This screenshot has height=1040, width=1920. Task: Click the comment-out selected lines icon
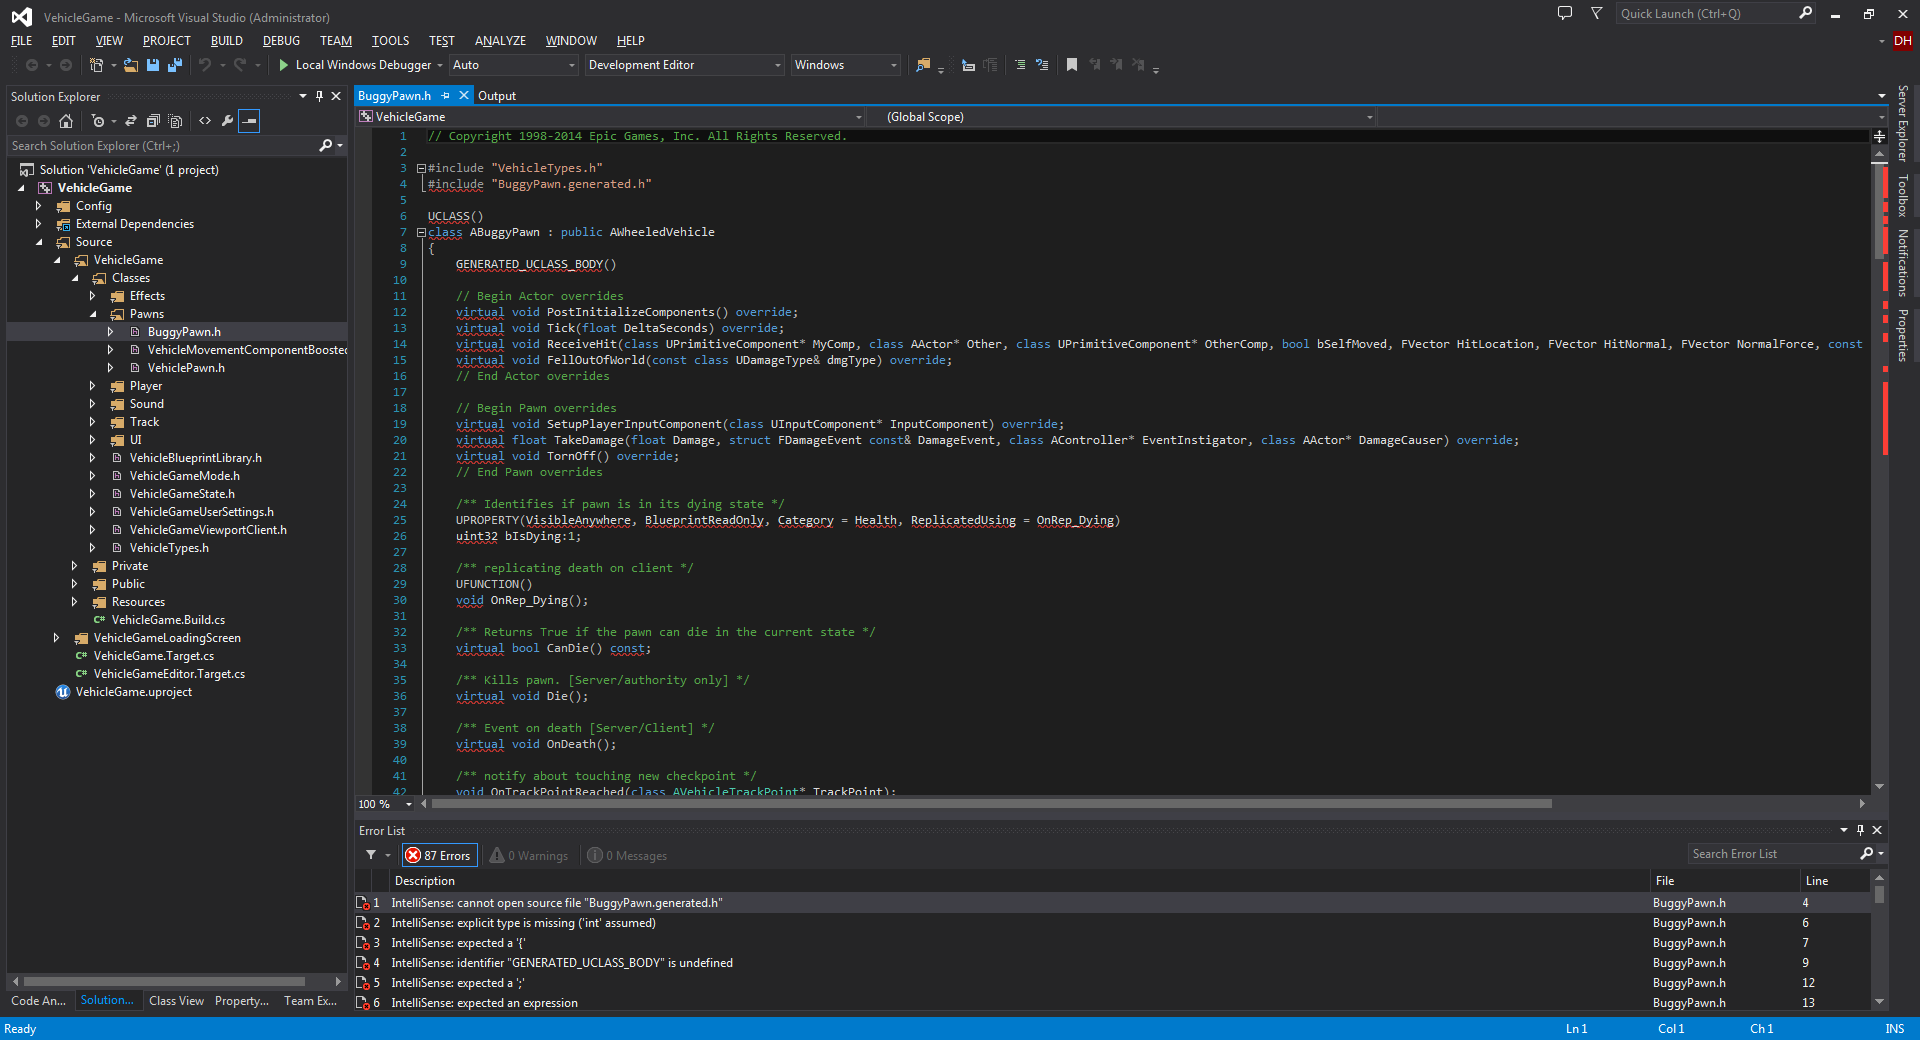point(1020,65)
